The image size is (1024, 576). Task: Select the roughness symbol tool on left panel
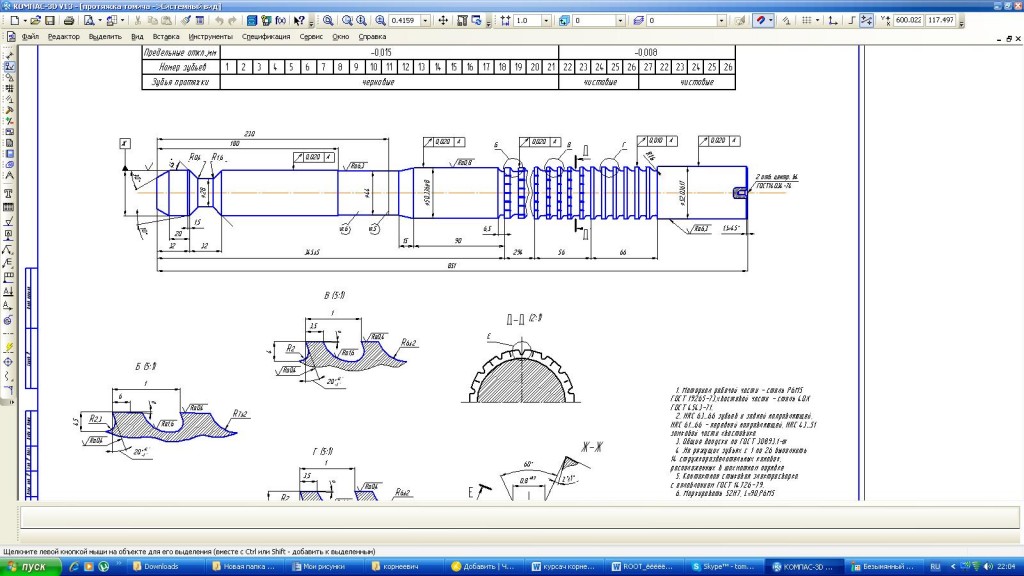coord(8,222)
